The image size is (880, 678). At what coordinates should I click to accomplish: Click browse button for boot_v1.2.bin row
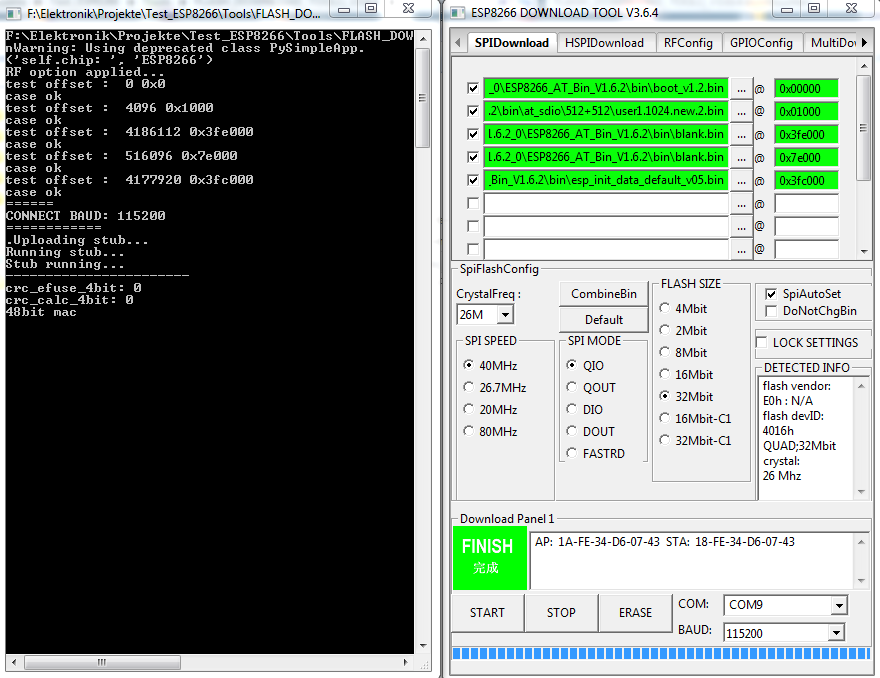point(741,89)
